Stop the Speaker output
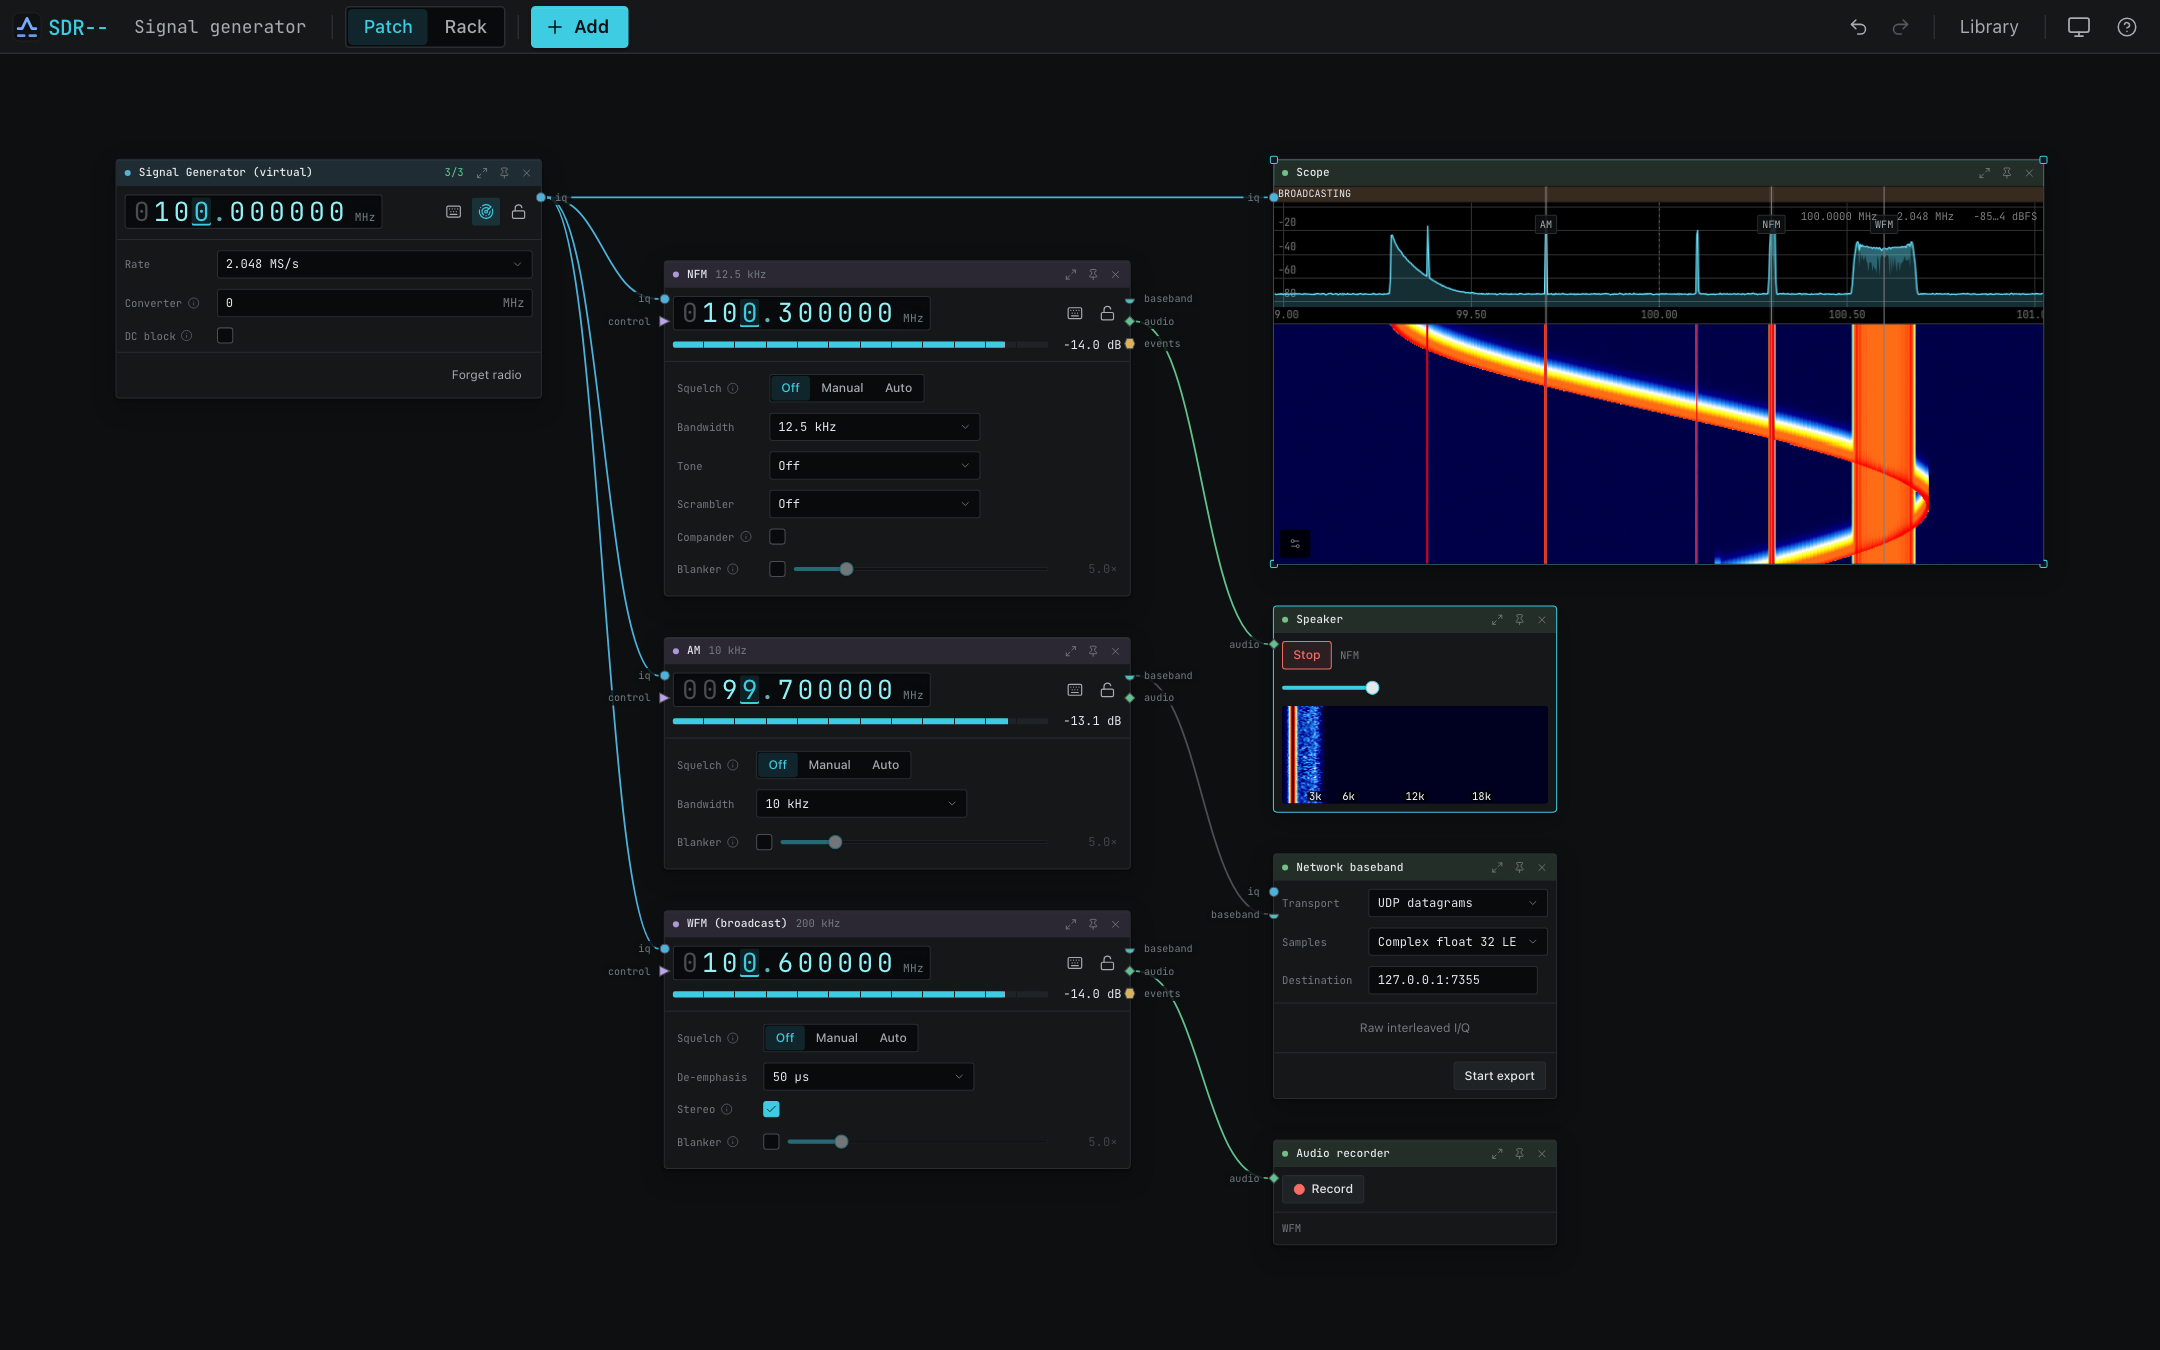Image resolution: width=2160 pixels, height=1350 pixels. pyautogui.click(x=1306, y=655)
